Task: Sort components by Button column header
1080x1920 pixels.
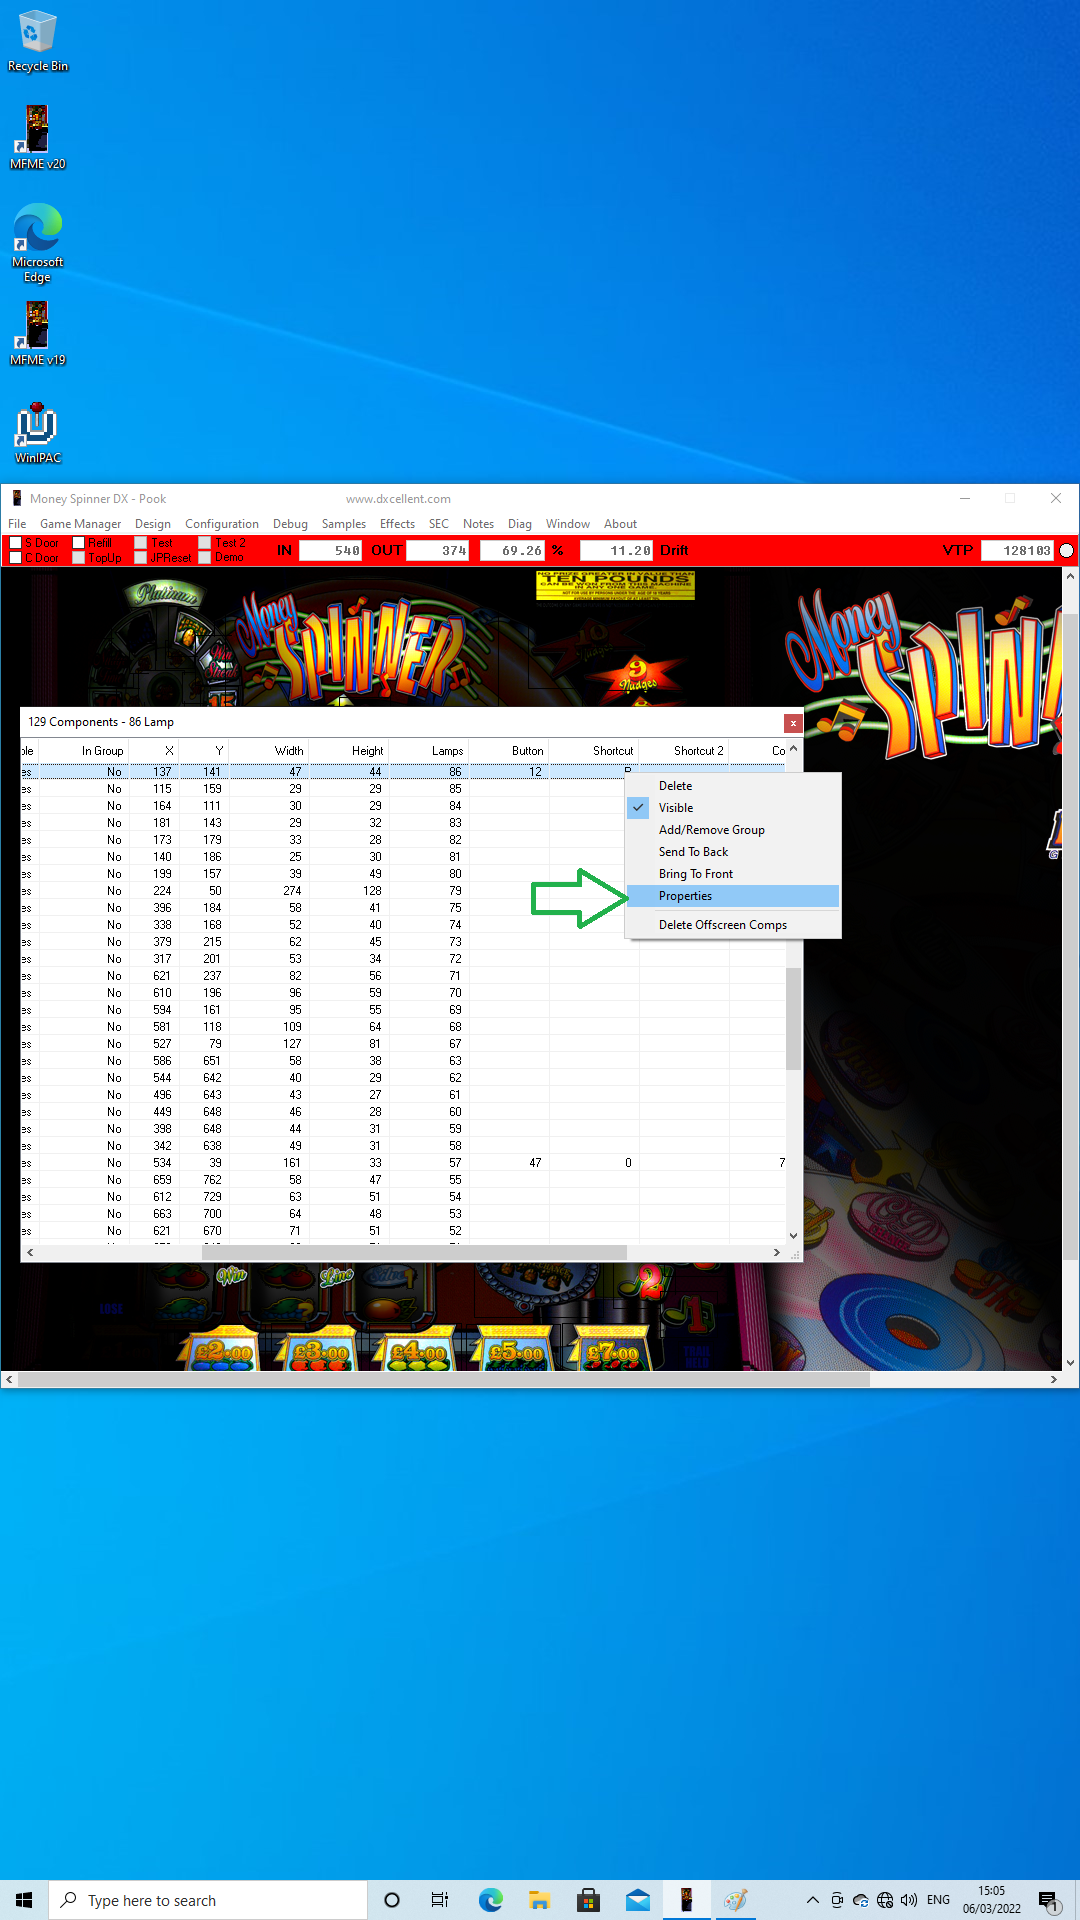Action: [x=509, y=751]
